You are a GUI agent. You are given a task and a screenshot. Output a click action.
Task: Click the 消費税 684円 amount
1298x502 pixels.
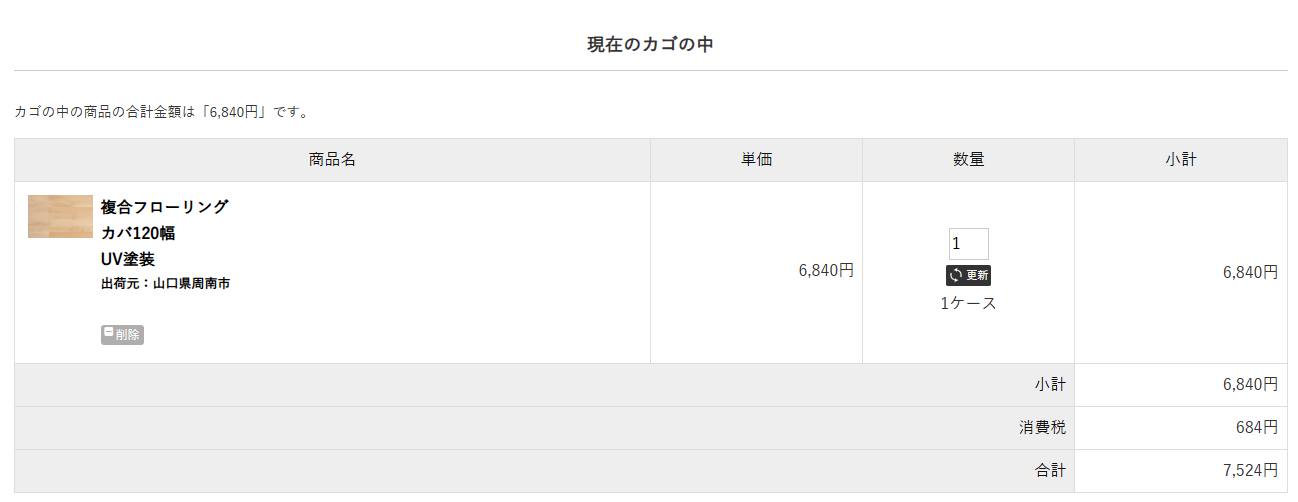1257,428
